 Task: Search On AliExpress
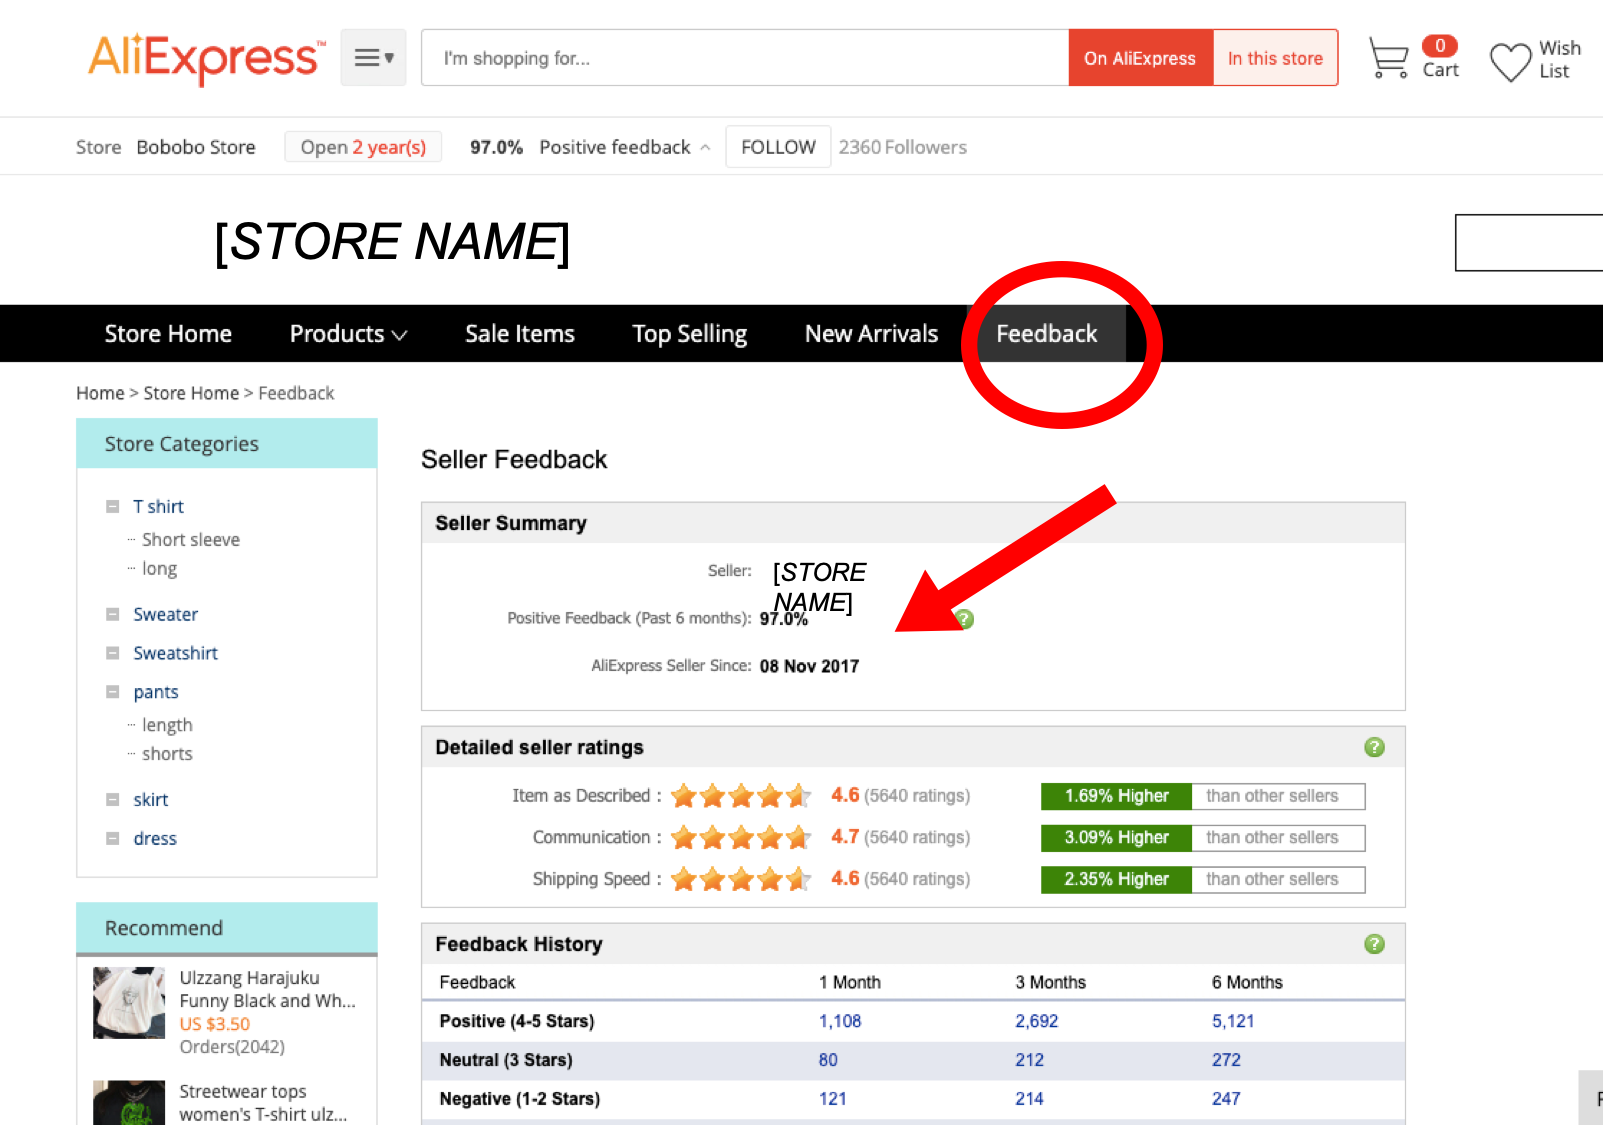(1140, 58)
